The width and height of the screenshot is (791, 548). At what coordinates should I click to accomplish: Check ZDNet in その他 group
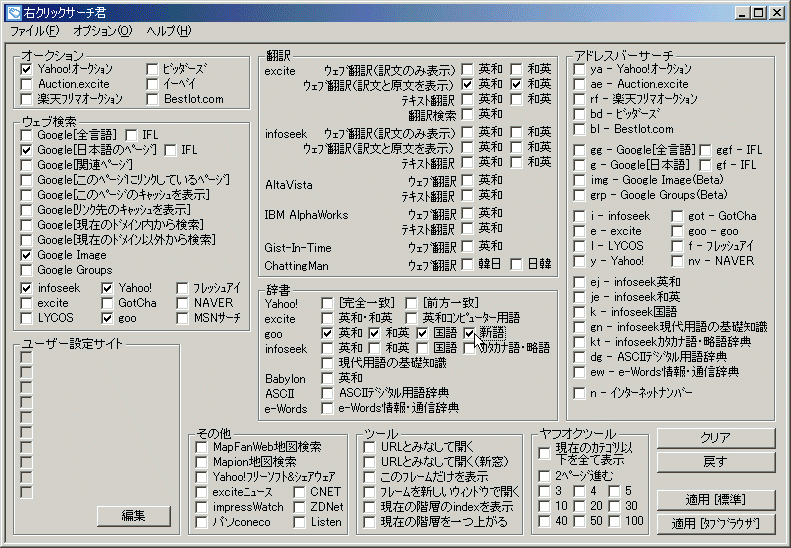pyautogui.click(x=299, y=507)
